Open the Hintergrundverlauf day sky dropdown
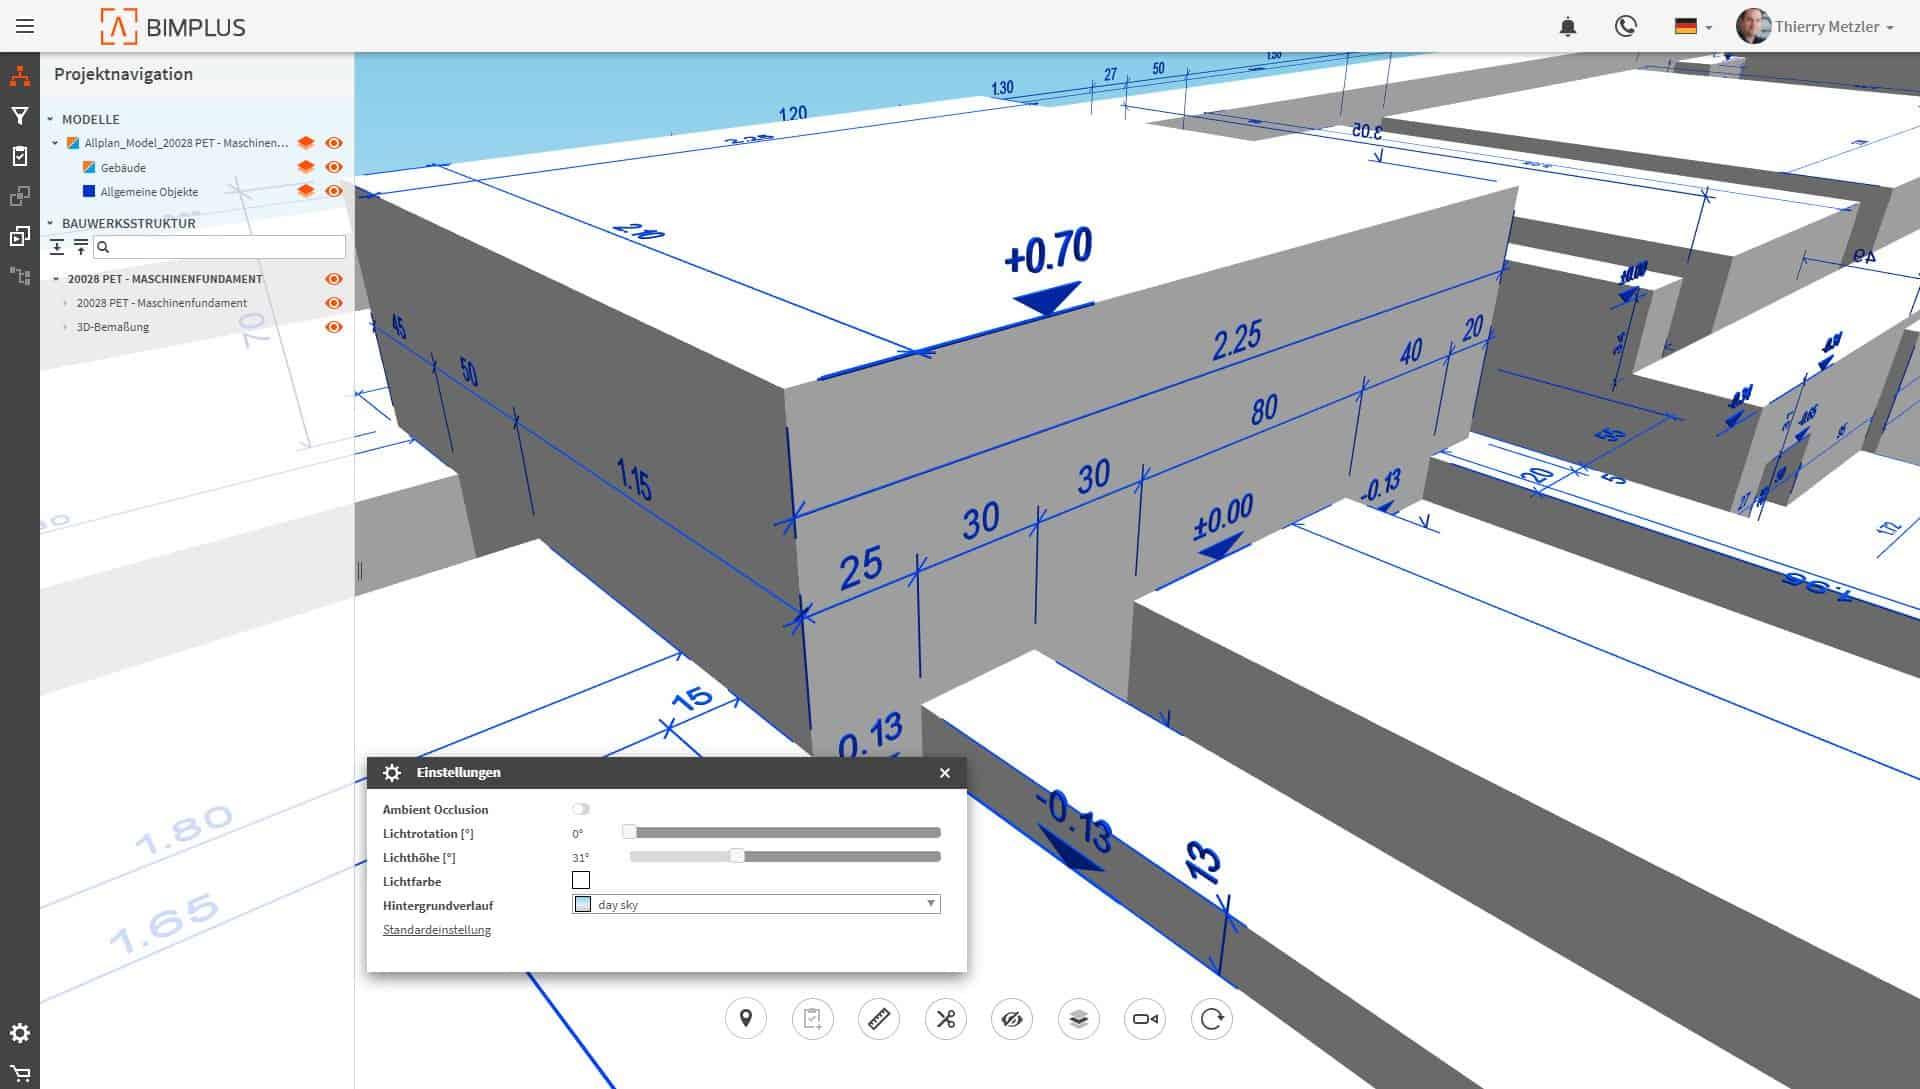Screen dimensions: 1920x1089 pyautogui.click(x=756, y=904)
